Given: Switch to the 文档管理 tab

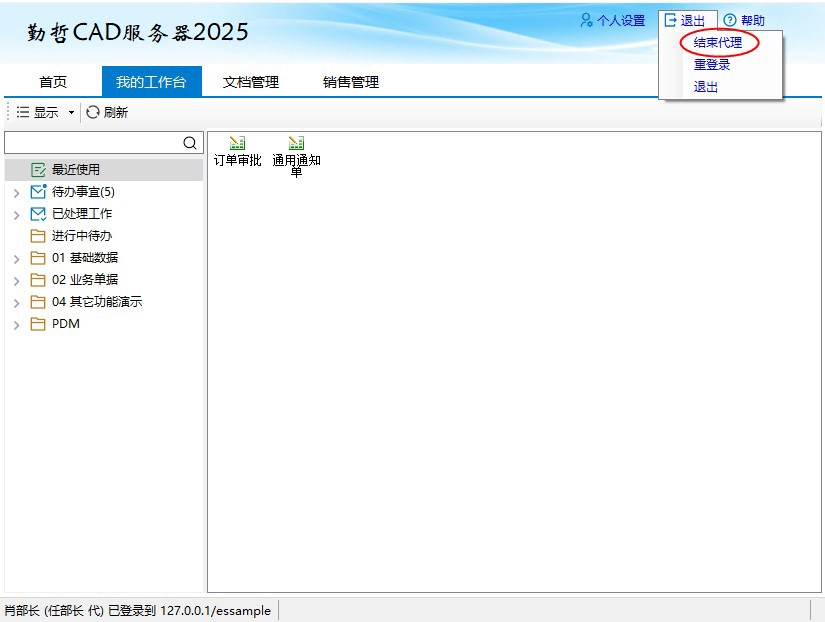Looking at the screenshot, I should (x=250, y=82).
